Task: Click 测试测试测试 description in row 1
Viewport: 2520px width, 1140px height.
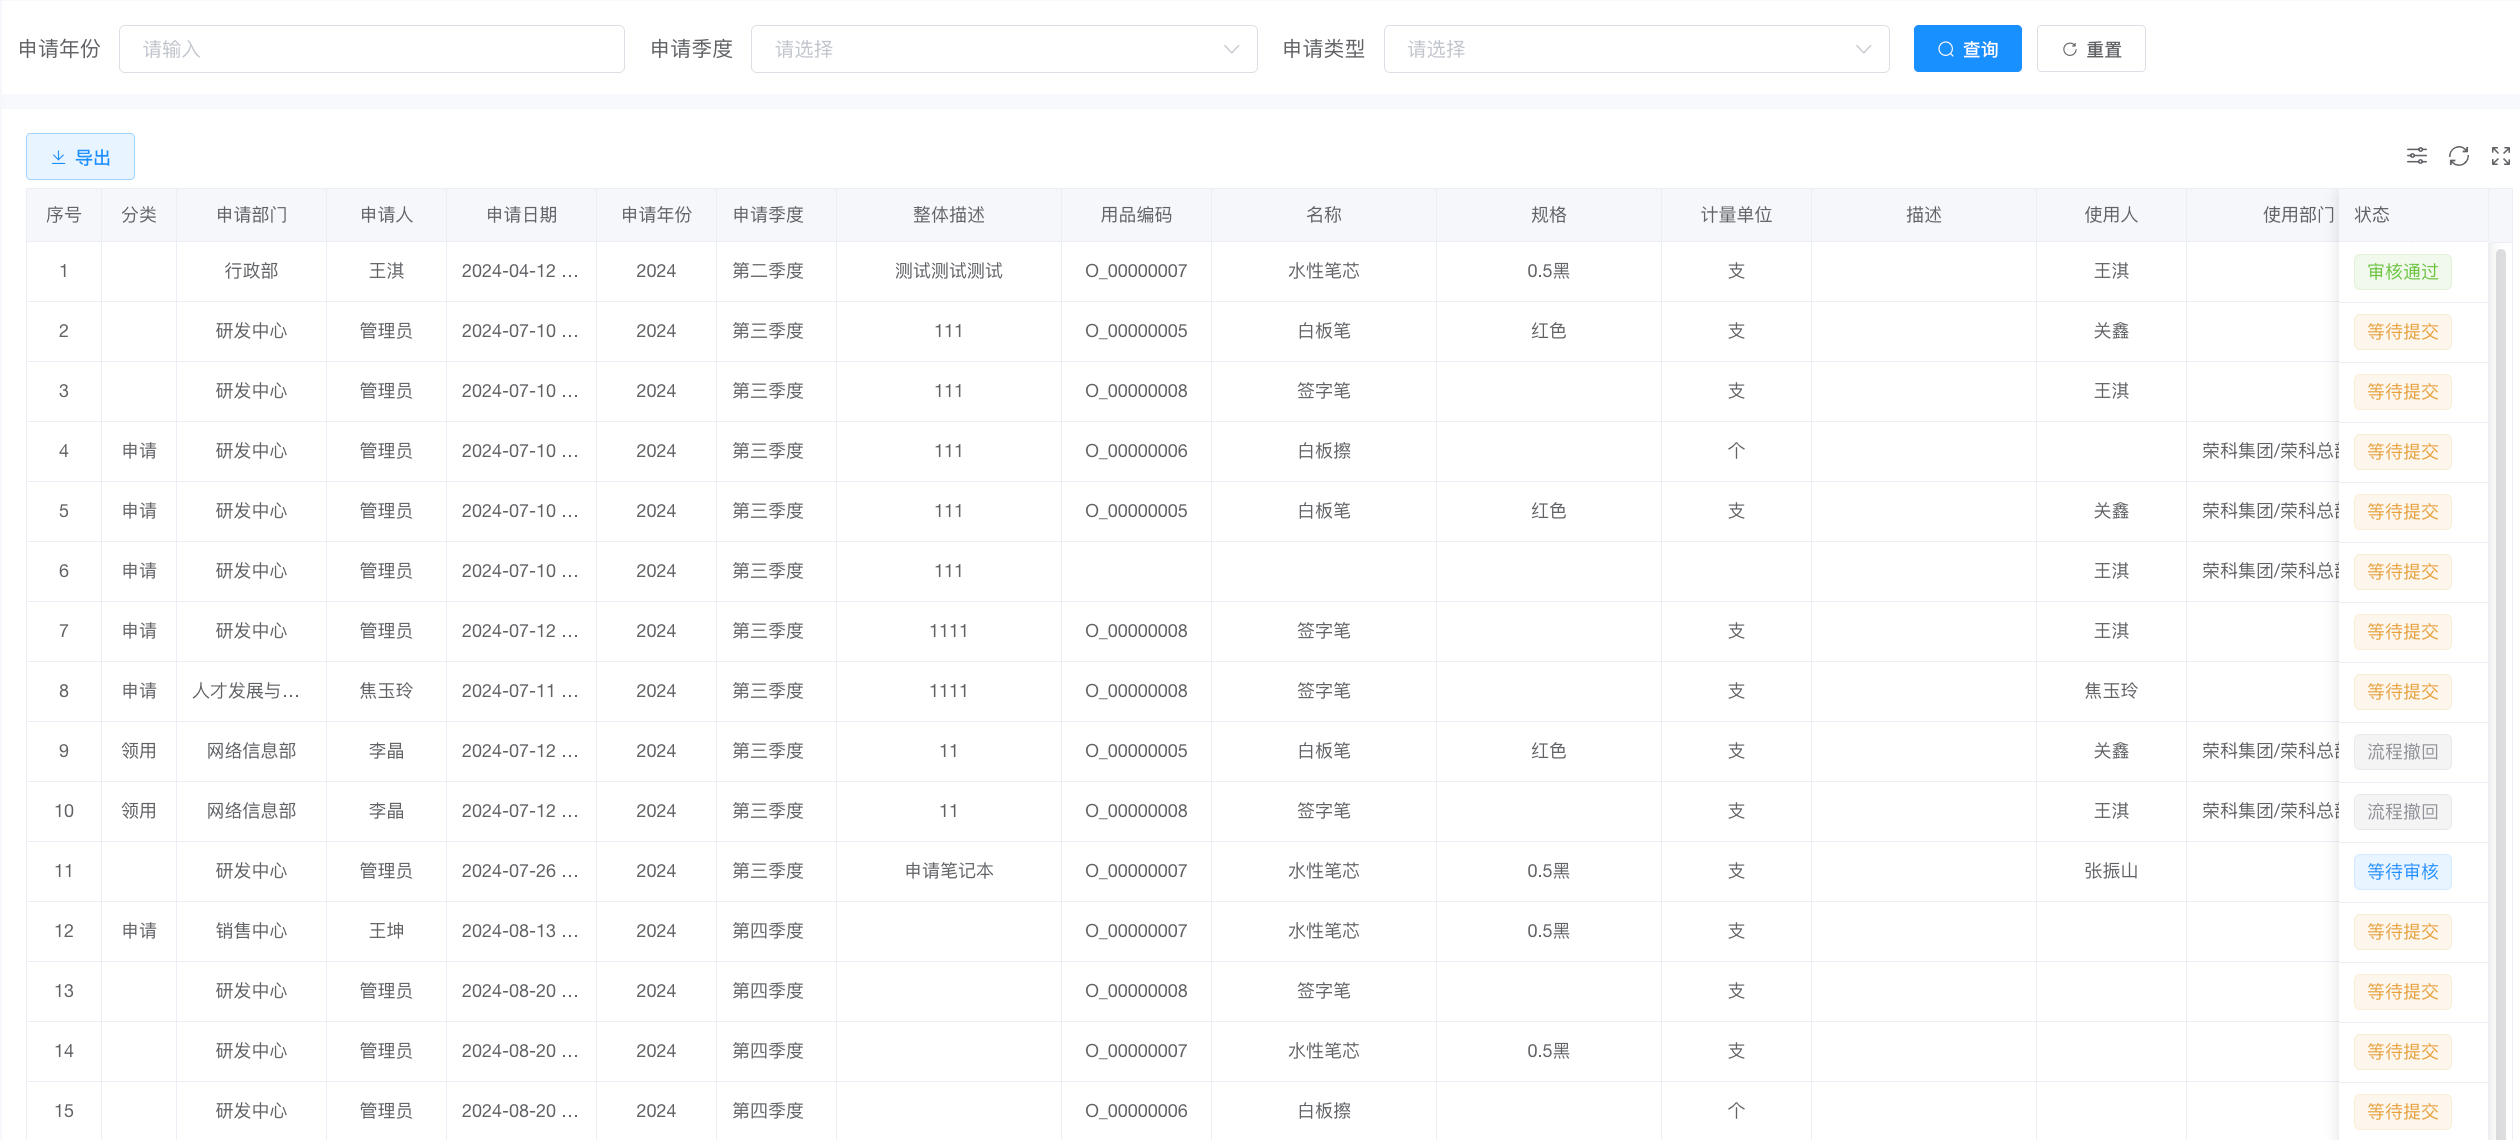Action: coord(948,271)
